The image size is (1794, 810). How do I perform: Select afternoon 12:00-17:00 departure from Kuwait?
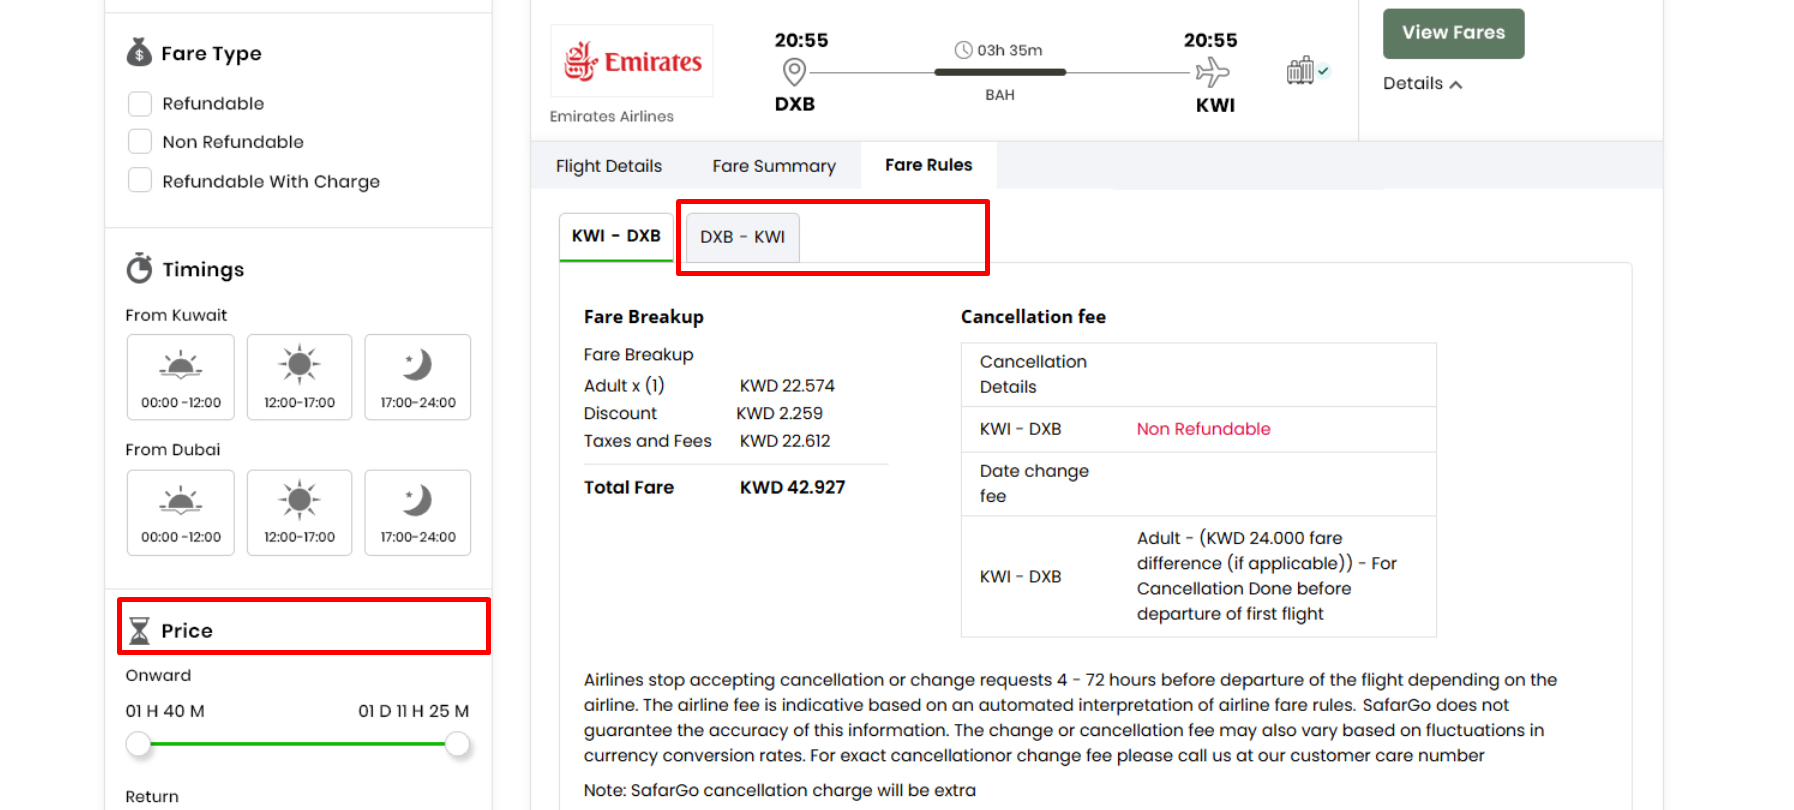(299, 377)
